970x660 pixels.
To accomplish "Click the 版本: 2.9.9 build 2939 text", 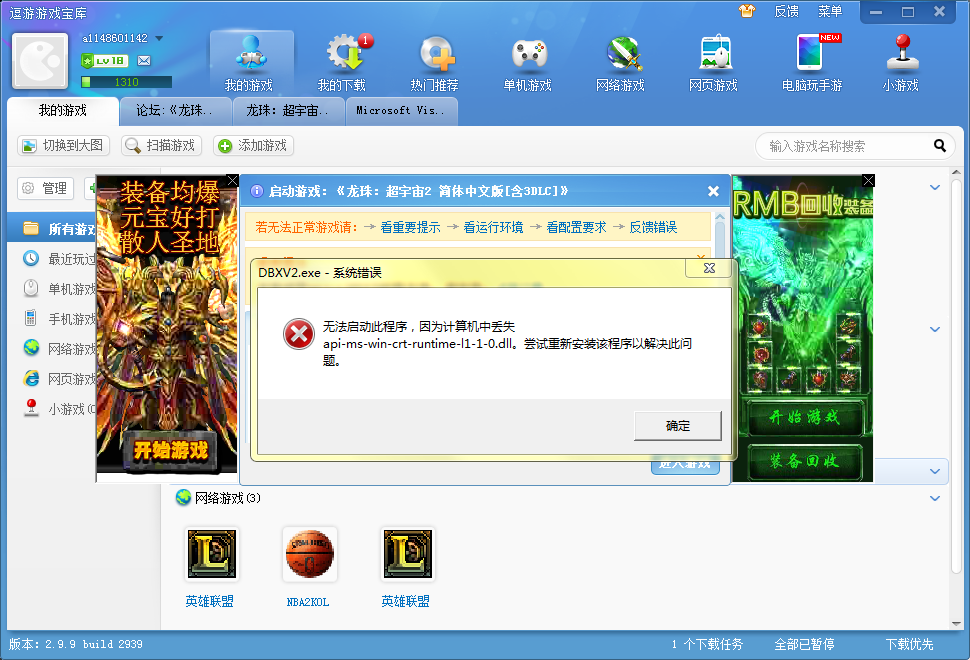I will coord(75,645).
